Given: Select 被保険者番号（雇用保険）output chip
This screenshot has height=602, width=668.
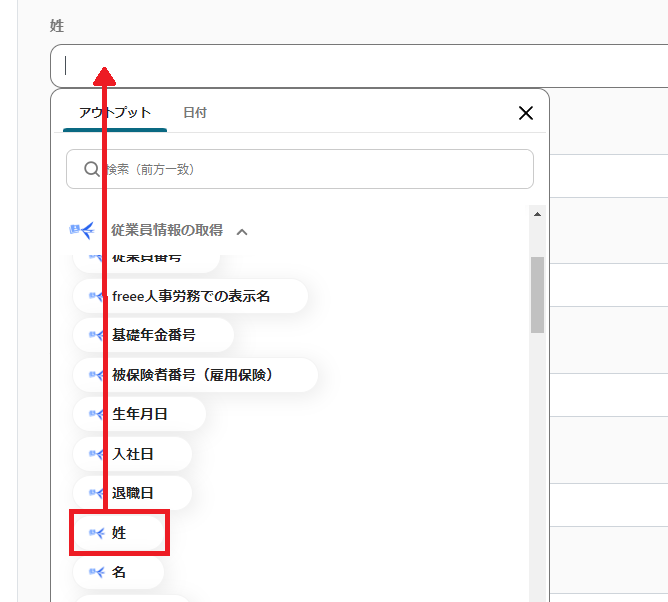Looking at the screenshot, I should [x=196, y=375].
